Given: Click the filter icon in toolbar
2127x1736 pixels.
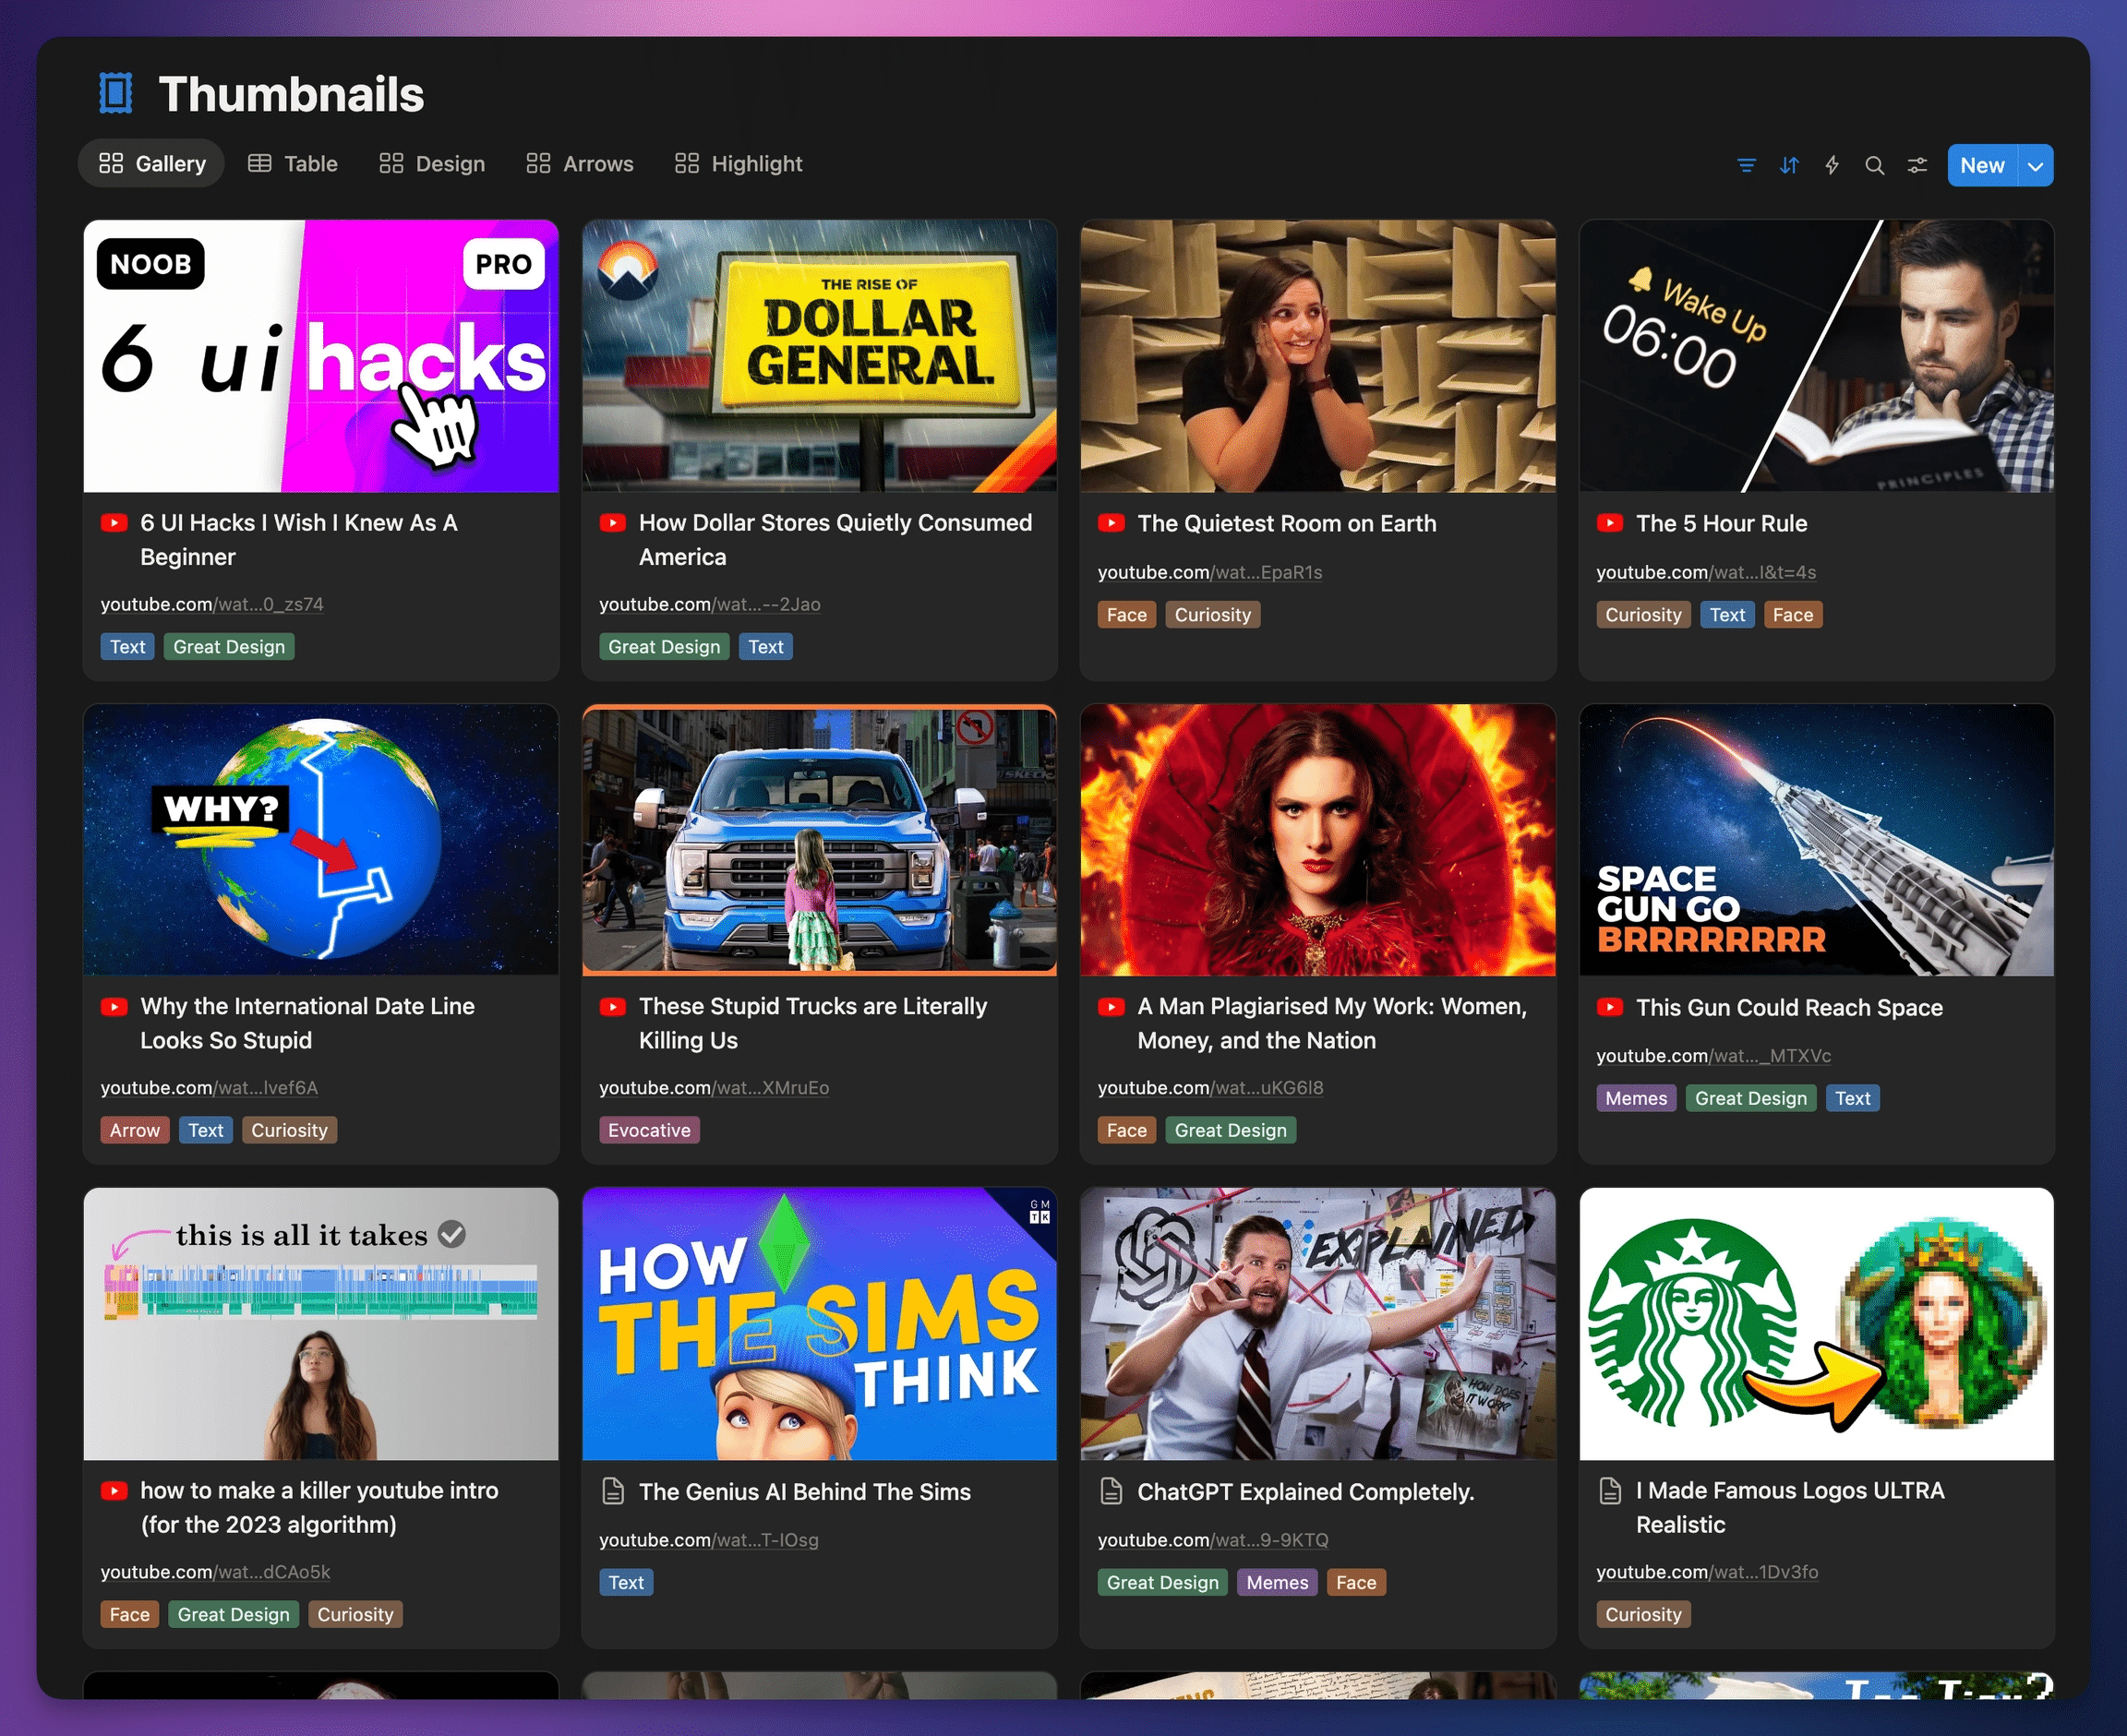Looking at the screenshot, I should (1746, 165).
